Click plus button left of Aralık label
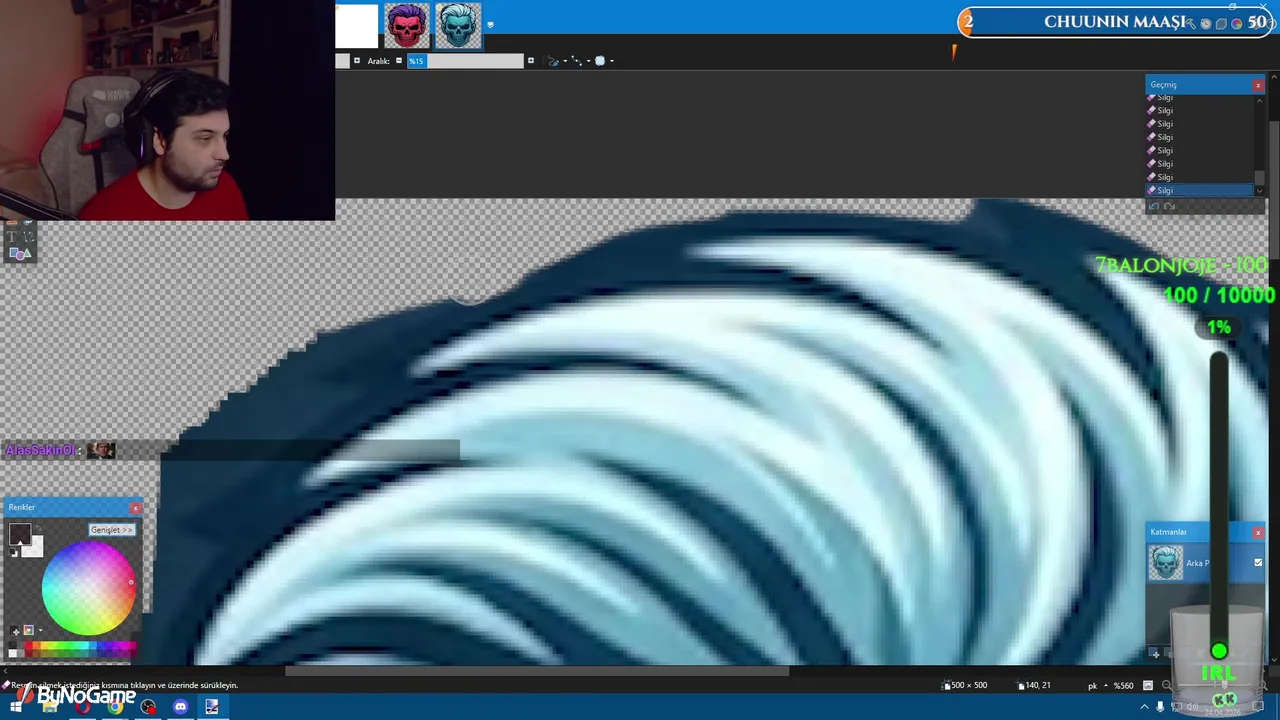This screenshot has width=1280, height=720. coord(357,61)
